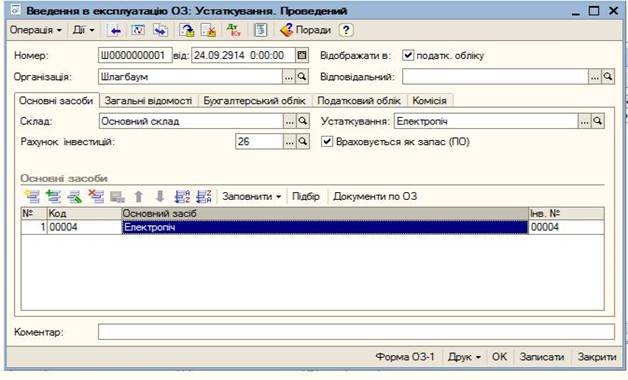The image size is (628, 380).
Task: Click the grayed finish-editing table icon
Action: point(117,197)
